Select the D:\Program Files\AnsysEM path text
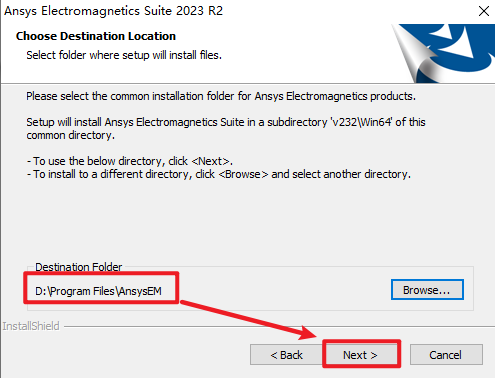 tap(98, 291)
